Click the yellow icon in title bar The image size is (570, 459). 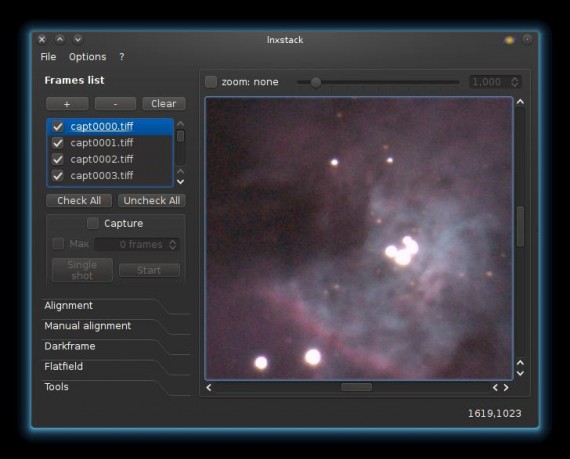click(509, 40)
